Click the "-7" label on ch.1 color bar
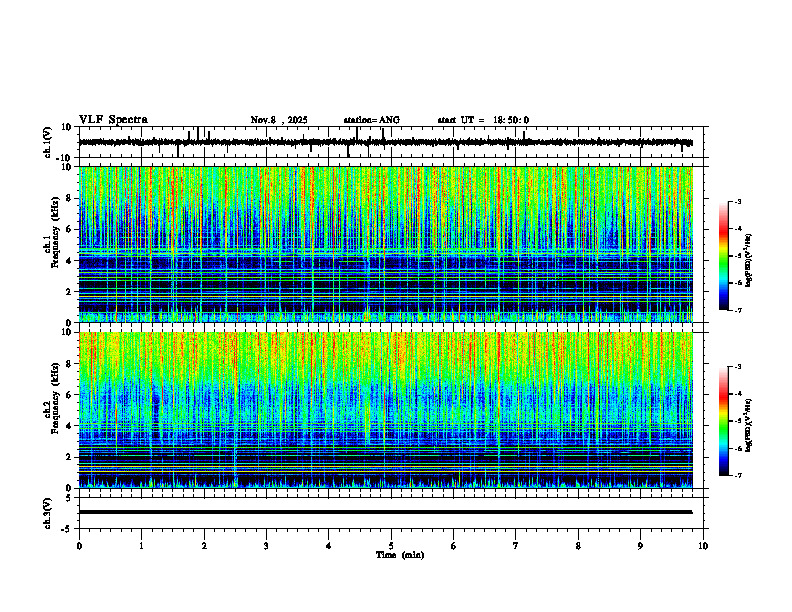 [737, 310]
